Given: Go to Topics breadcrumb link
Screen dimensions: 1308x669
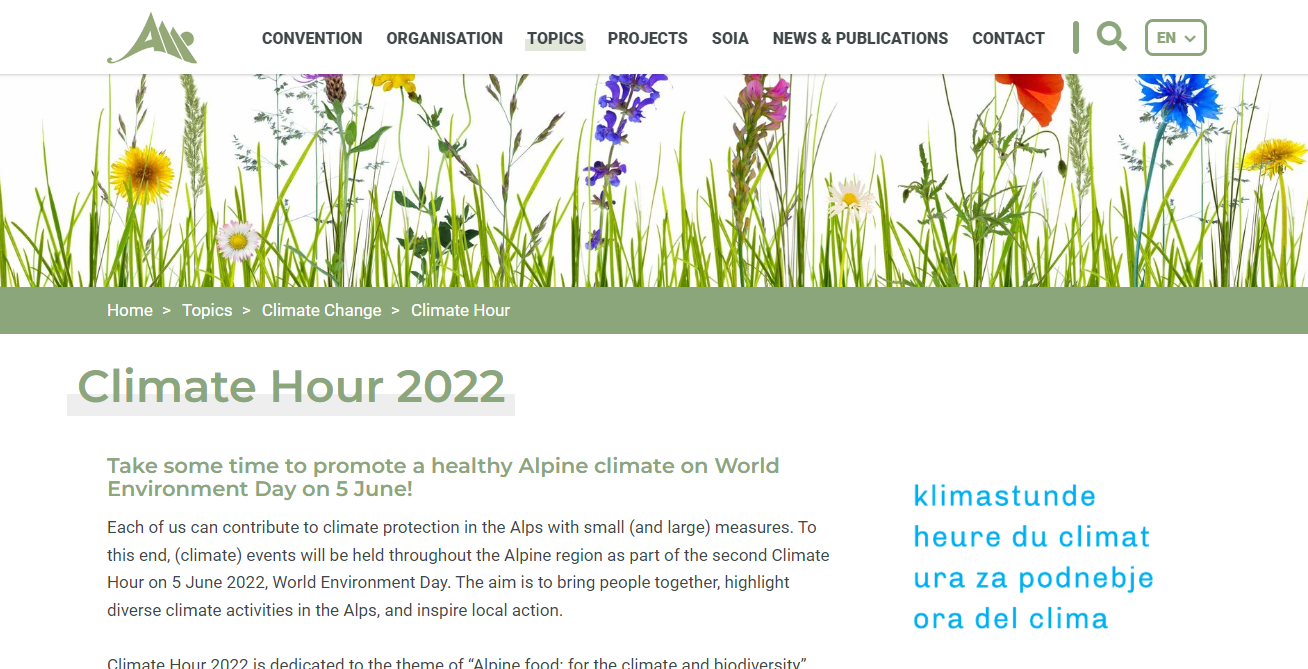Looking at the screenshot, I should click(207, 310).
